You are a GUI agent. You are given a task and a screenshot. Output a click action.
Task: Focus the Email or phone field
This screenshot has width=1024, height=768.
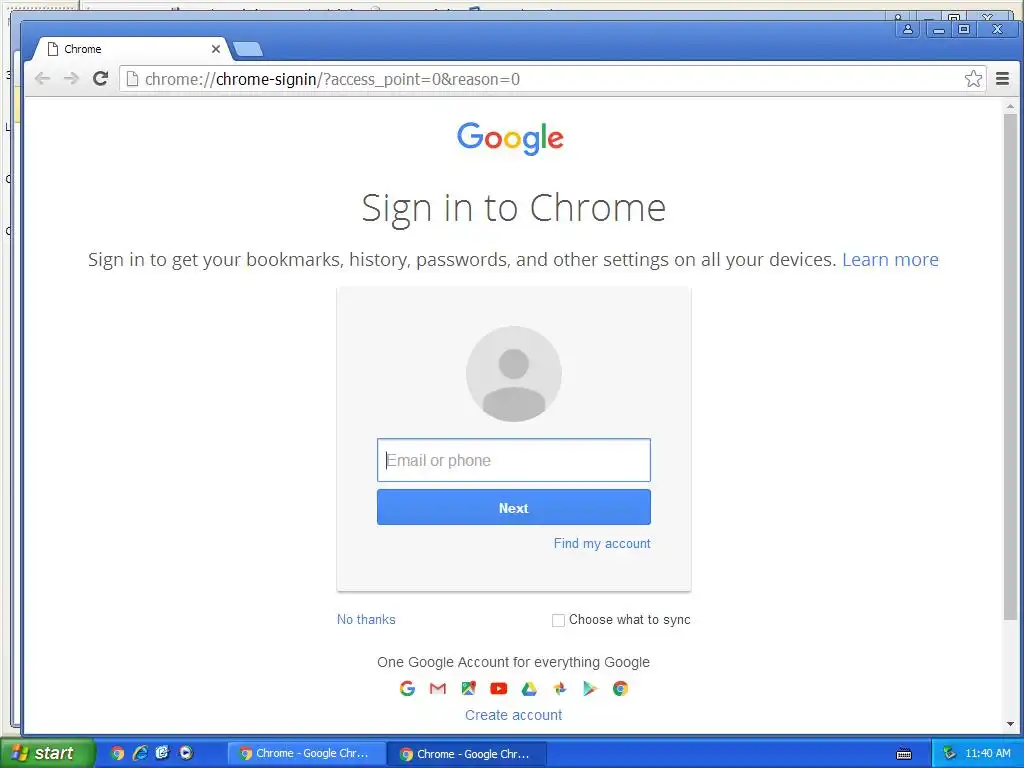coord(514,460)
